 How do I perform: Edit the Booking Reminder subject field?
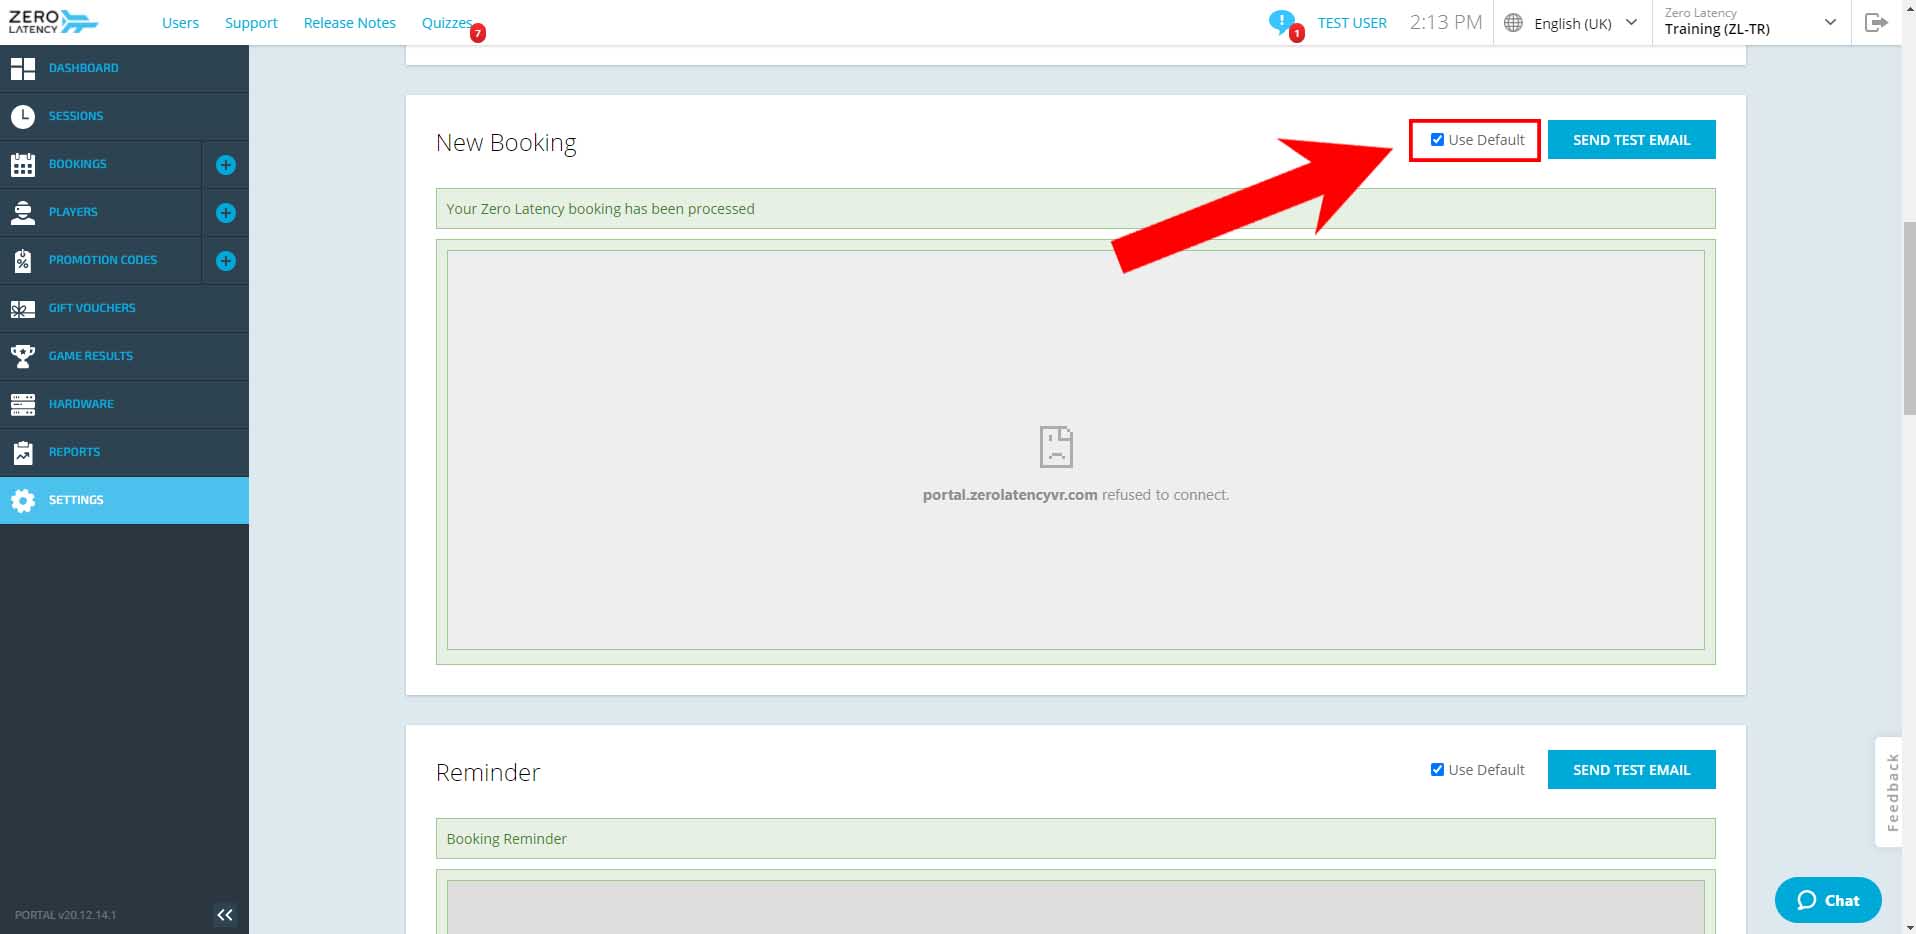[x=1075, y=839]
